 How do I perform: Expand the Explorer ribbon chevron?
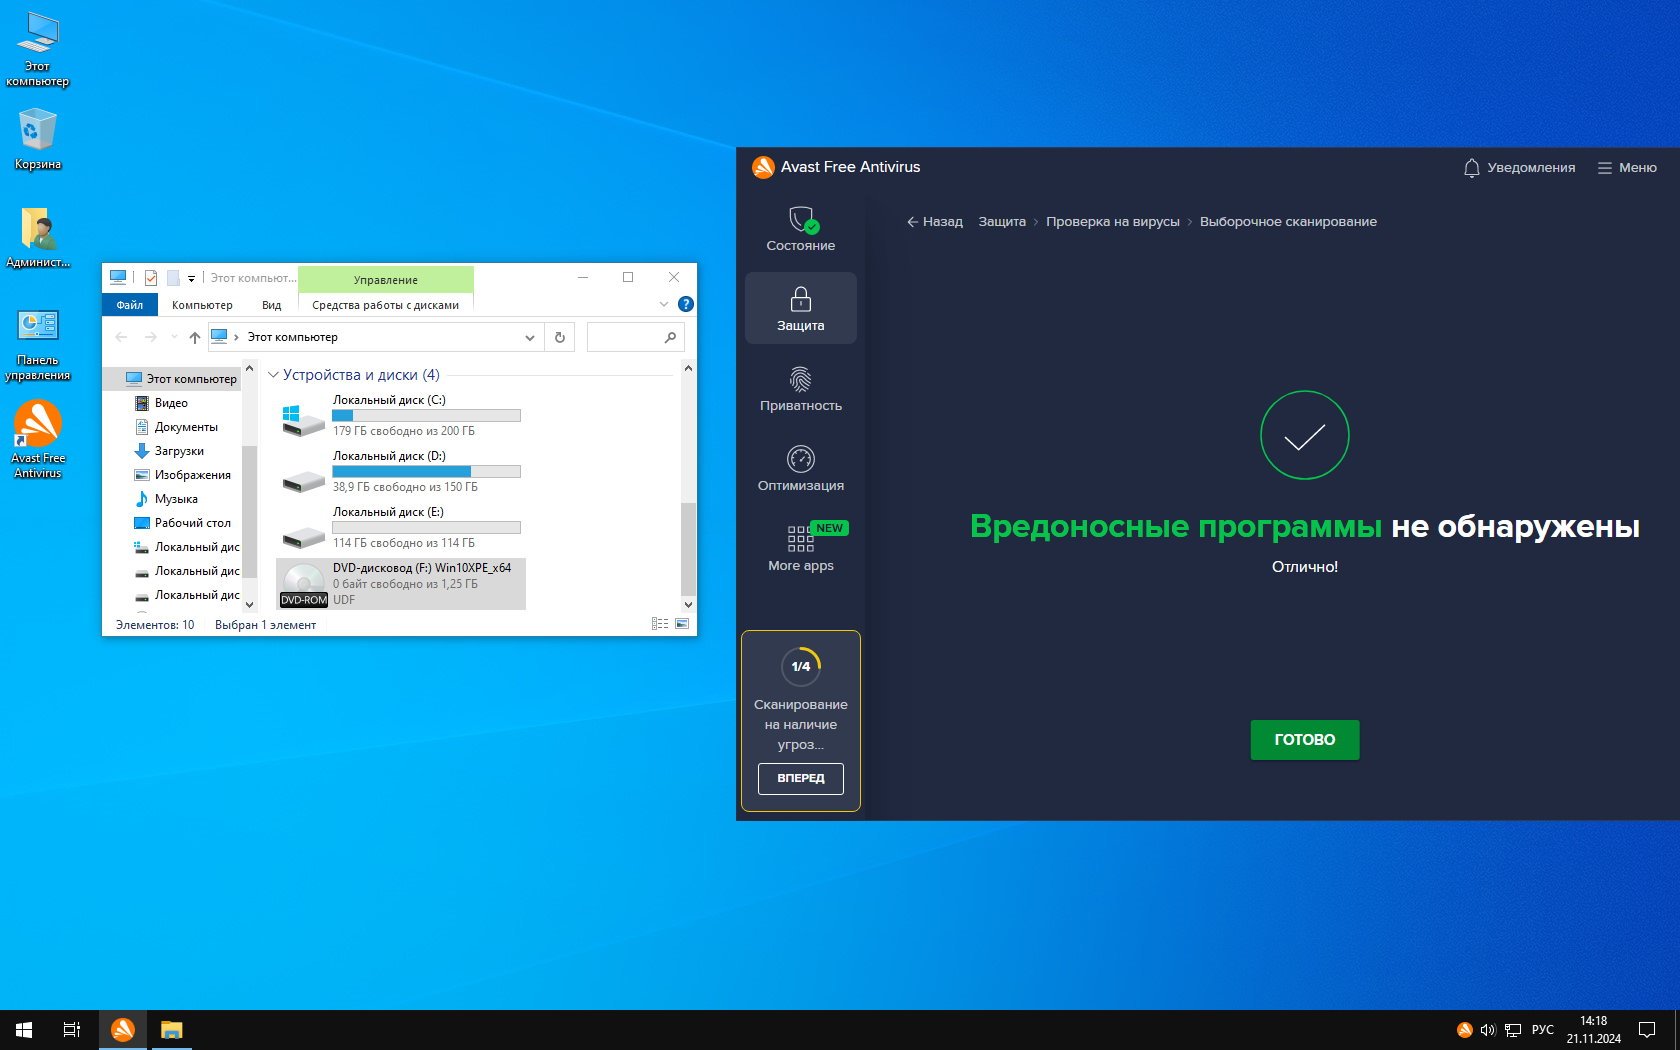point(663,304)
